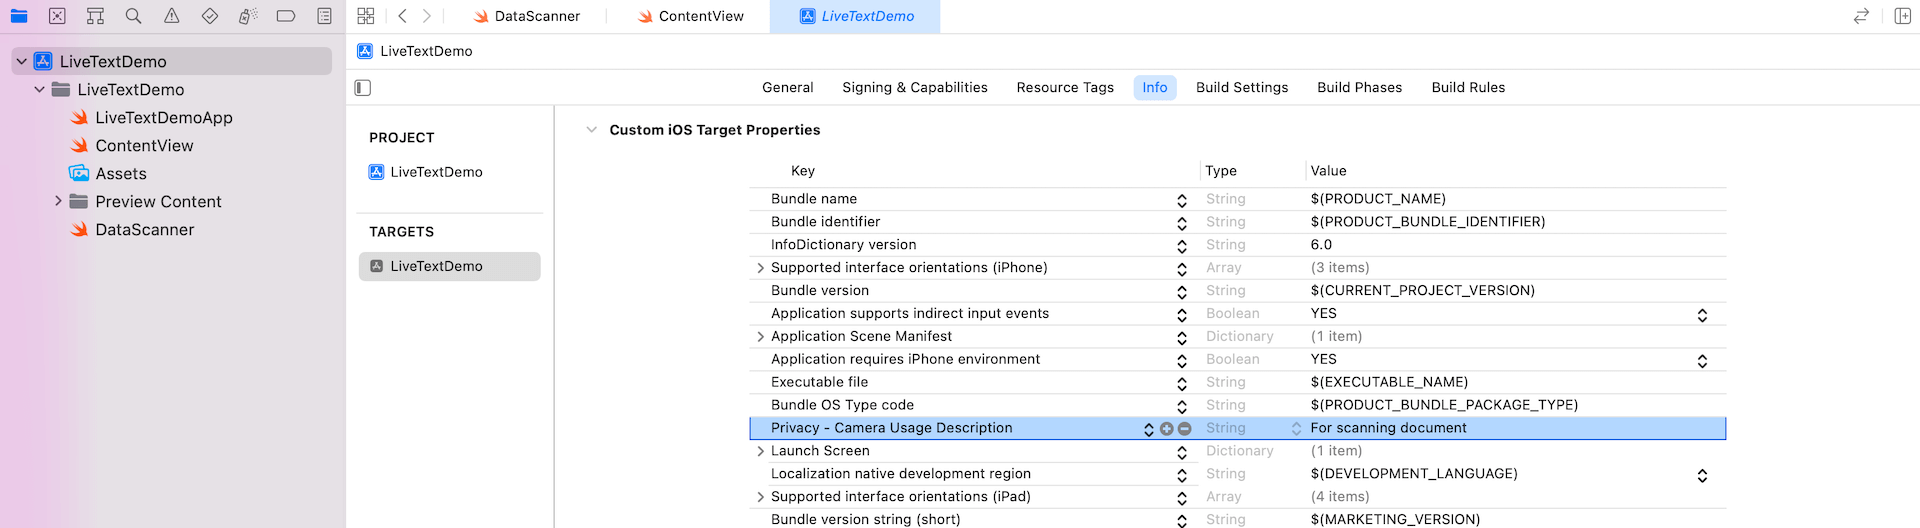Select the Executable file row

click(1237, 383)
